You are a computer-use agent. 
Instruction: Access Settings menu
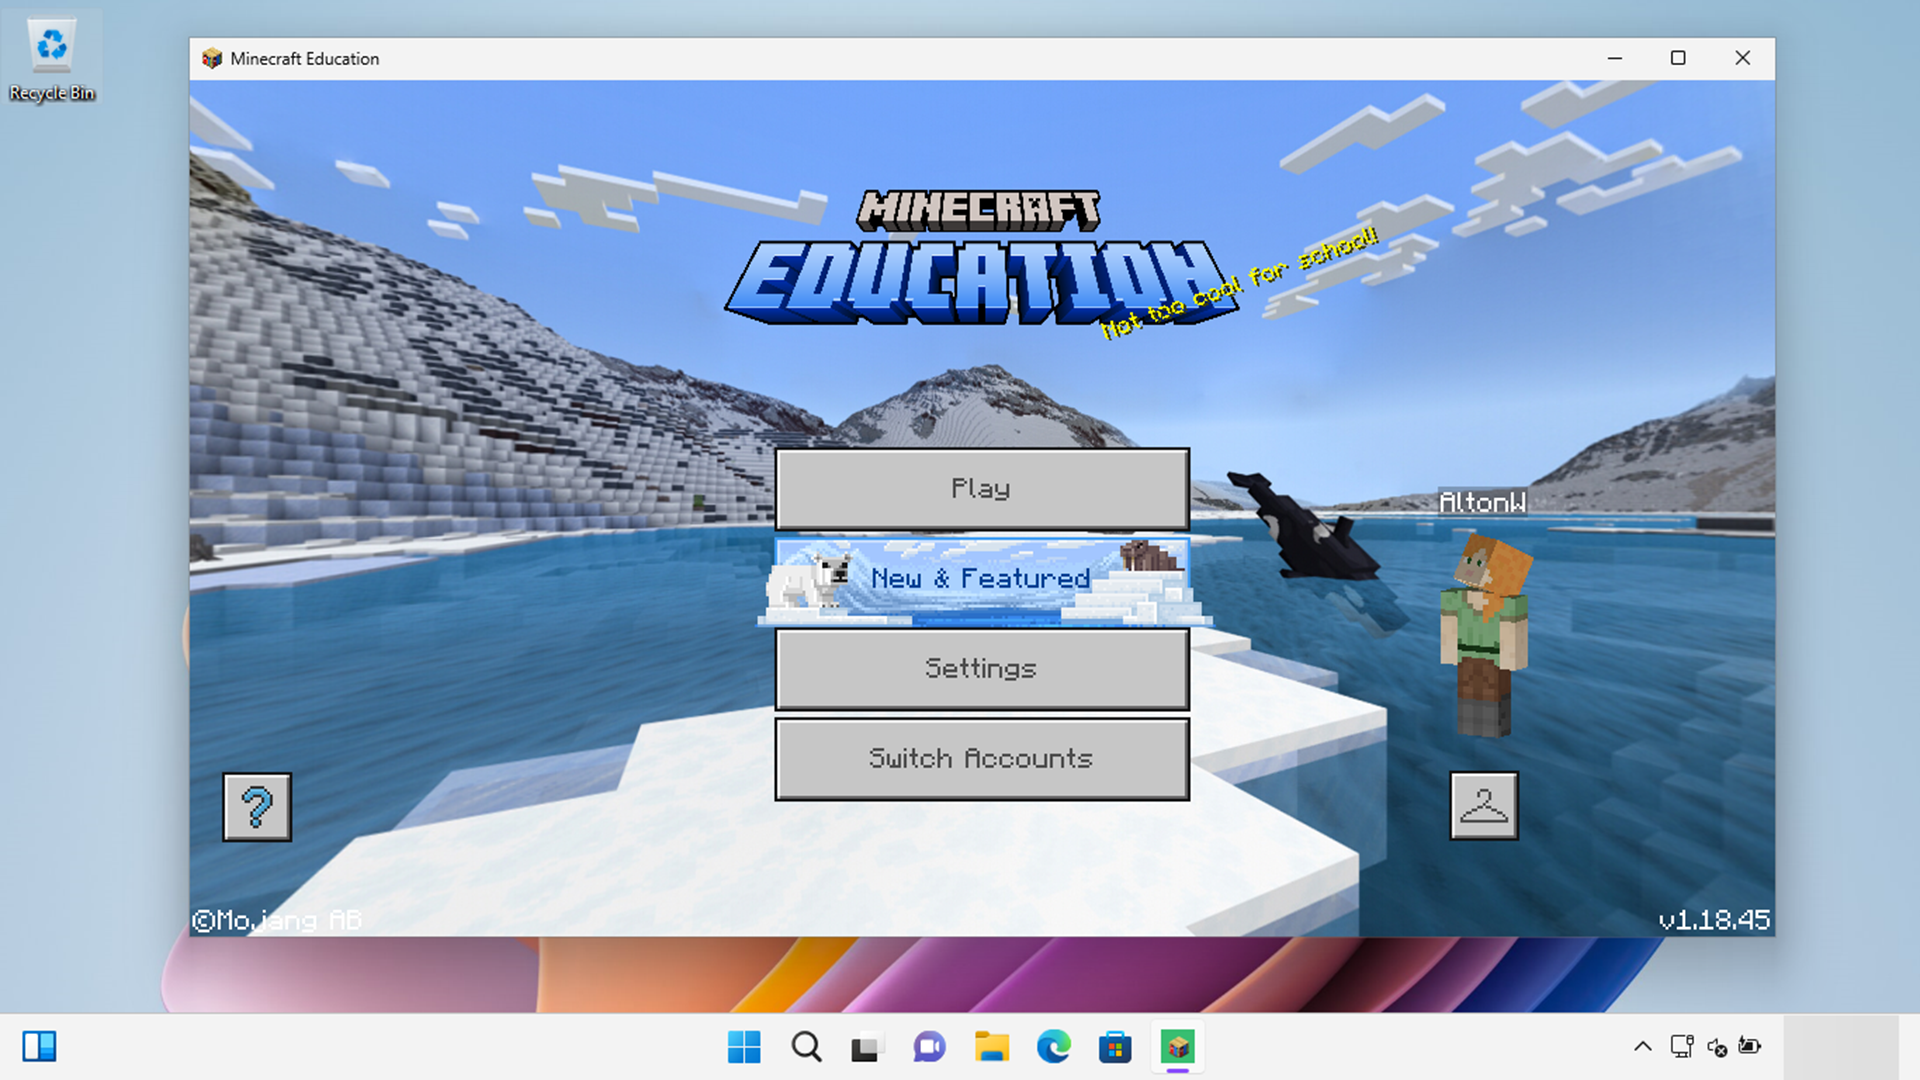click(980, 669)
